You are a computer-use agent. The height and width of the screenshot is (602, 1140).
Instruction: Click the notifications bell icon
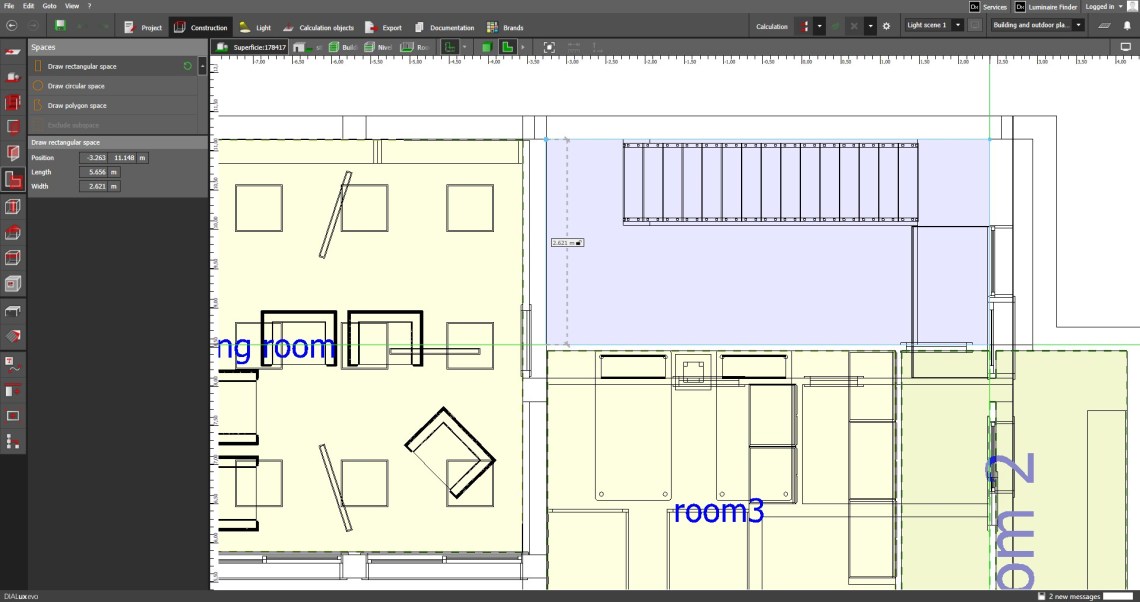[1126, 26]
